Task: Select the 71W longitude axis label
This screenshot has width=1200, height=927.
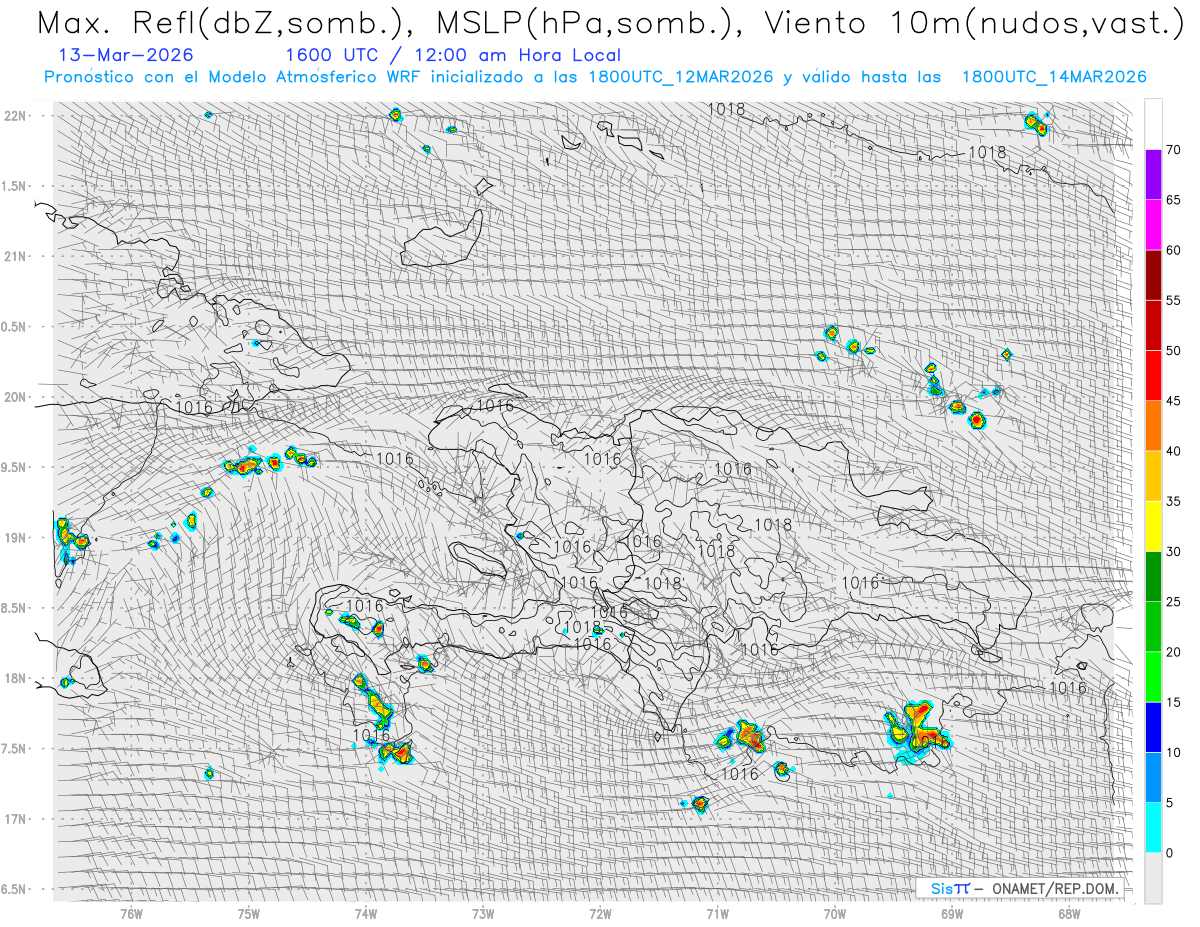Action: click(717, 913)
